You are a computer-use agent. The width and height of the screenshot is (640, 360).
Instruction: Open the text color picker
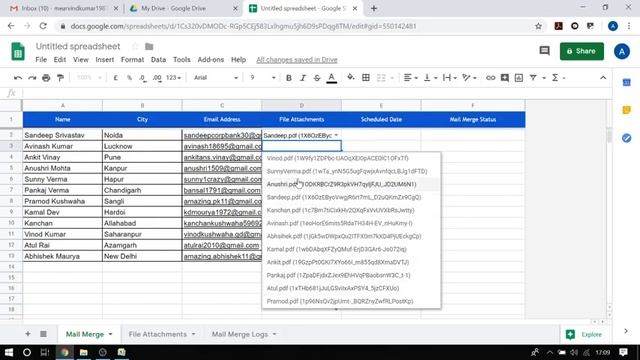point(331,78)
